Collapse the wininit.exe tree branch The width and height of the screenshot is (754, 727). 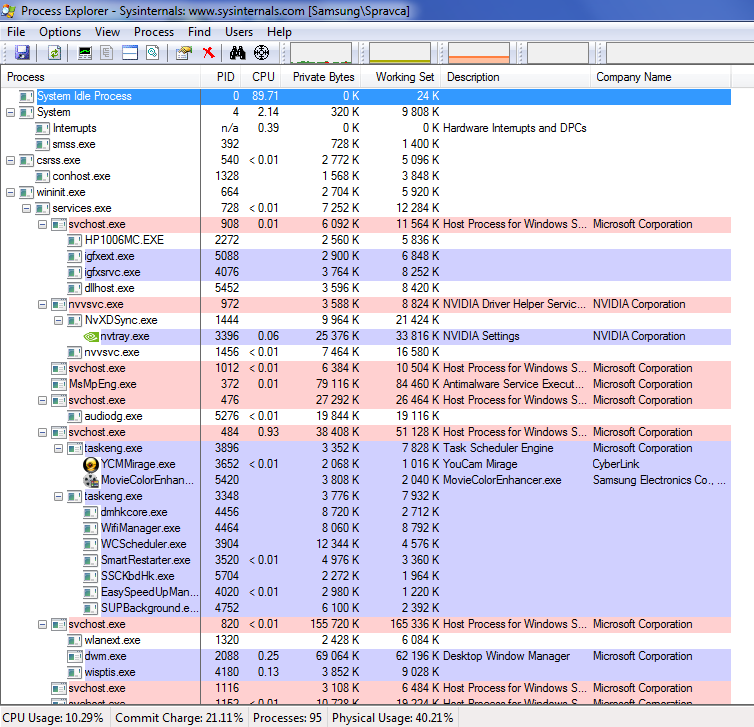[x=11, y=192]
